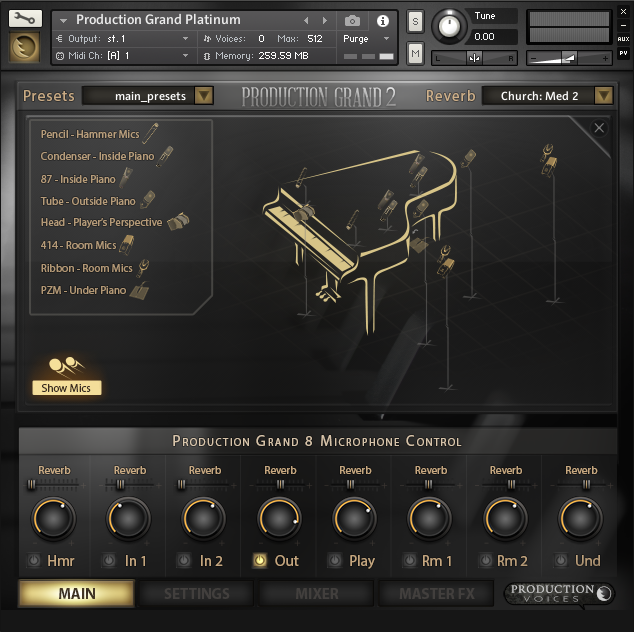Click the Pencil - Hammer Mics label
Image resolution: width=634 pixels, height=632 pixels.
tap(90, 134)
